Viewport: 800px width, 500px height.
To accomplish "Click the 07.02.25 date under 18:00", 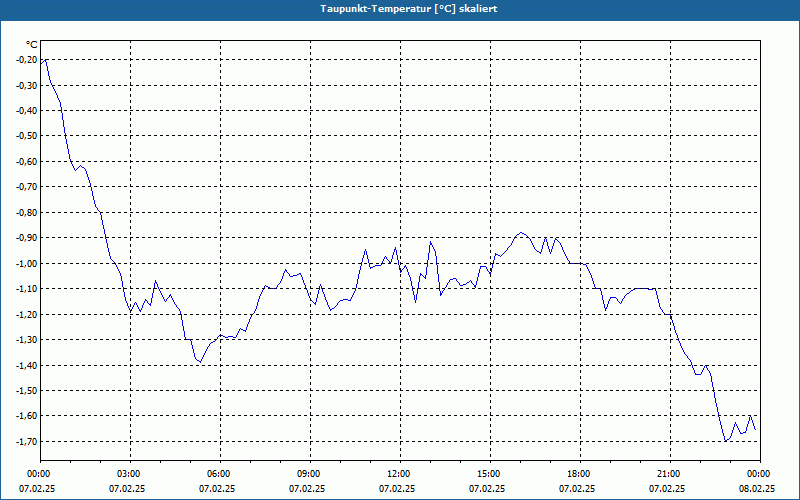I will [x=577, y=488].
